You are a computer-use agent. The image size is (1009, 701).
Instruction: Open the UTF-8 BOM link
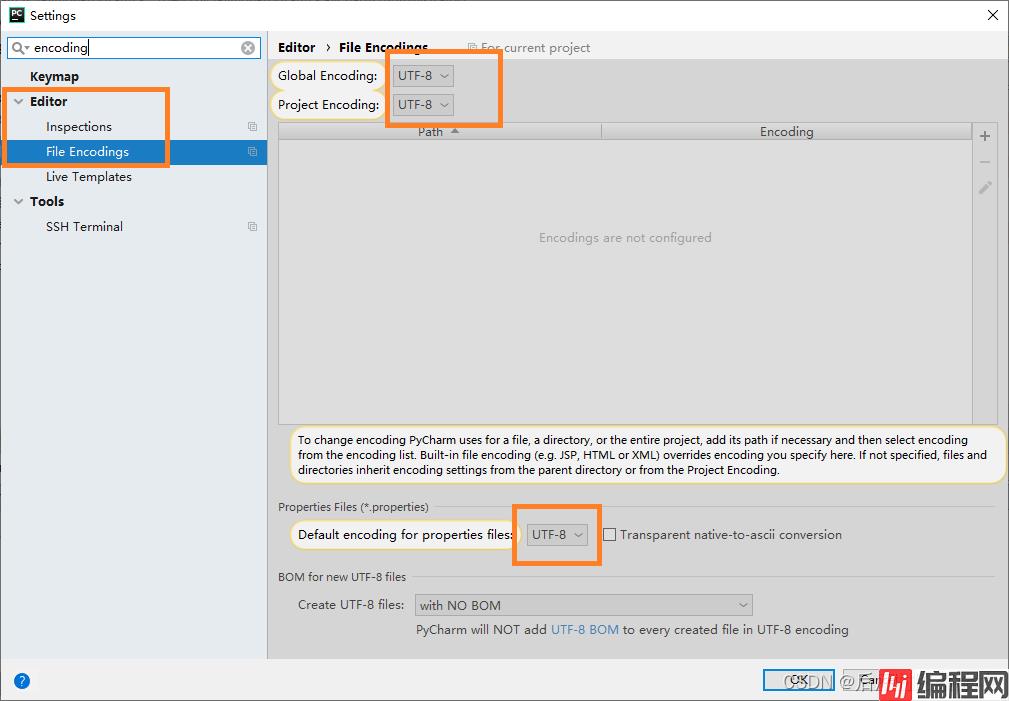584,630
